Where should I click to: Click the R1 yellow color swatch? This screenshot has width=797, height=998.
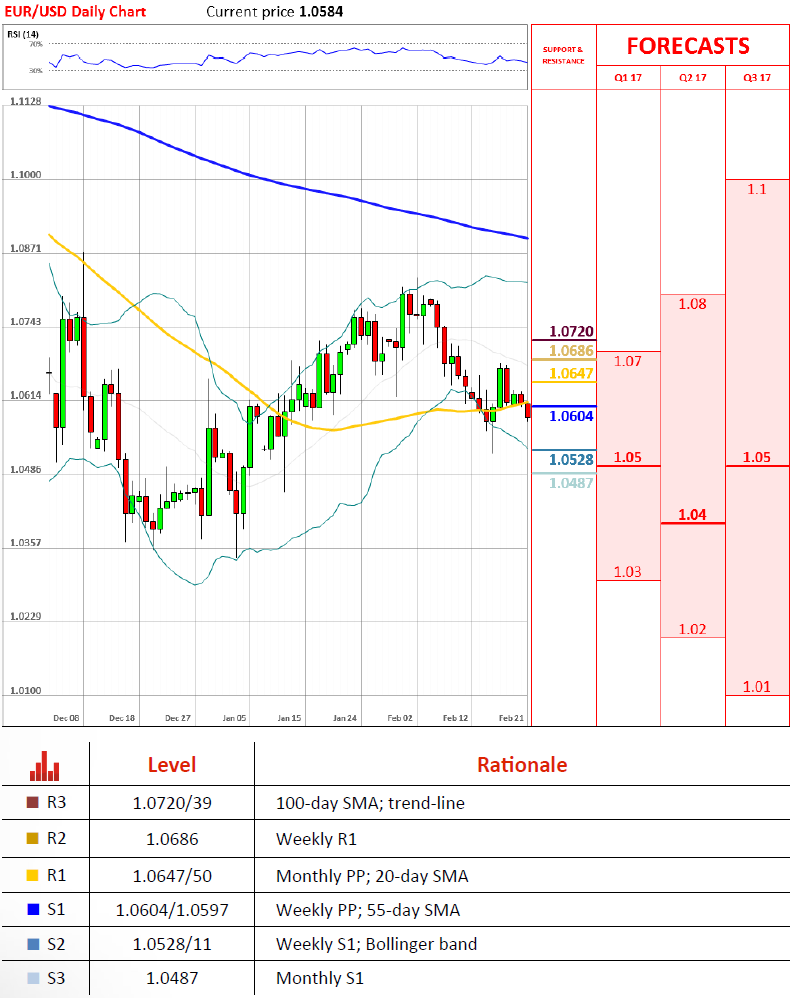(33, 874)
